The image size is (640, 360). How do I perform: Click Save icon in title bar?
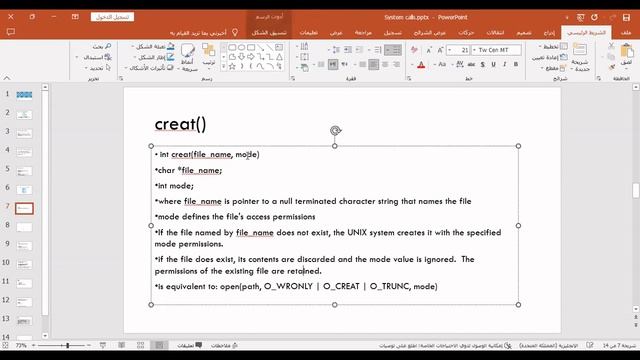click(626, 17)
